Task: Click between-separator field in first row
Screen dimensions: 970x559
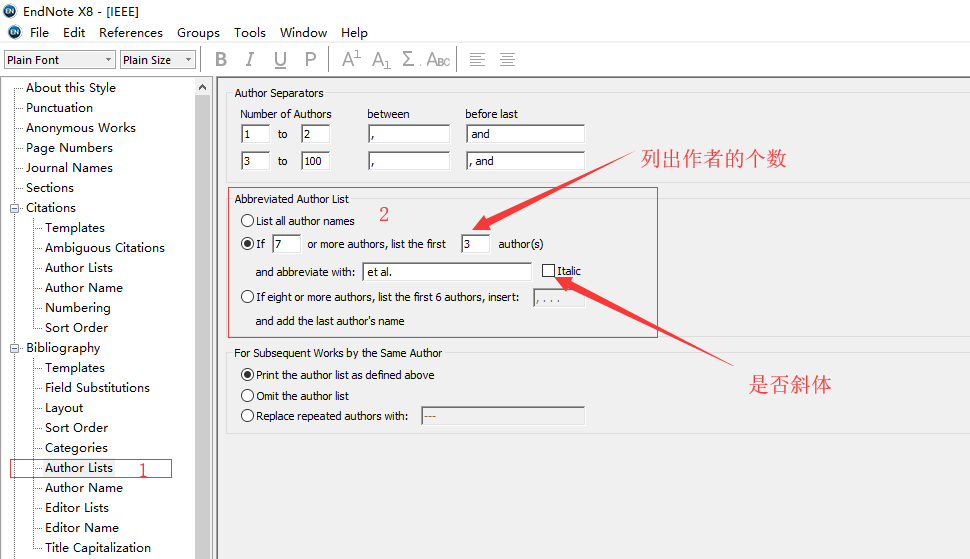Action: (x=409, y=134)
